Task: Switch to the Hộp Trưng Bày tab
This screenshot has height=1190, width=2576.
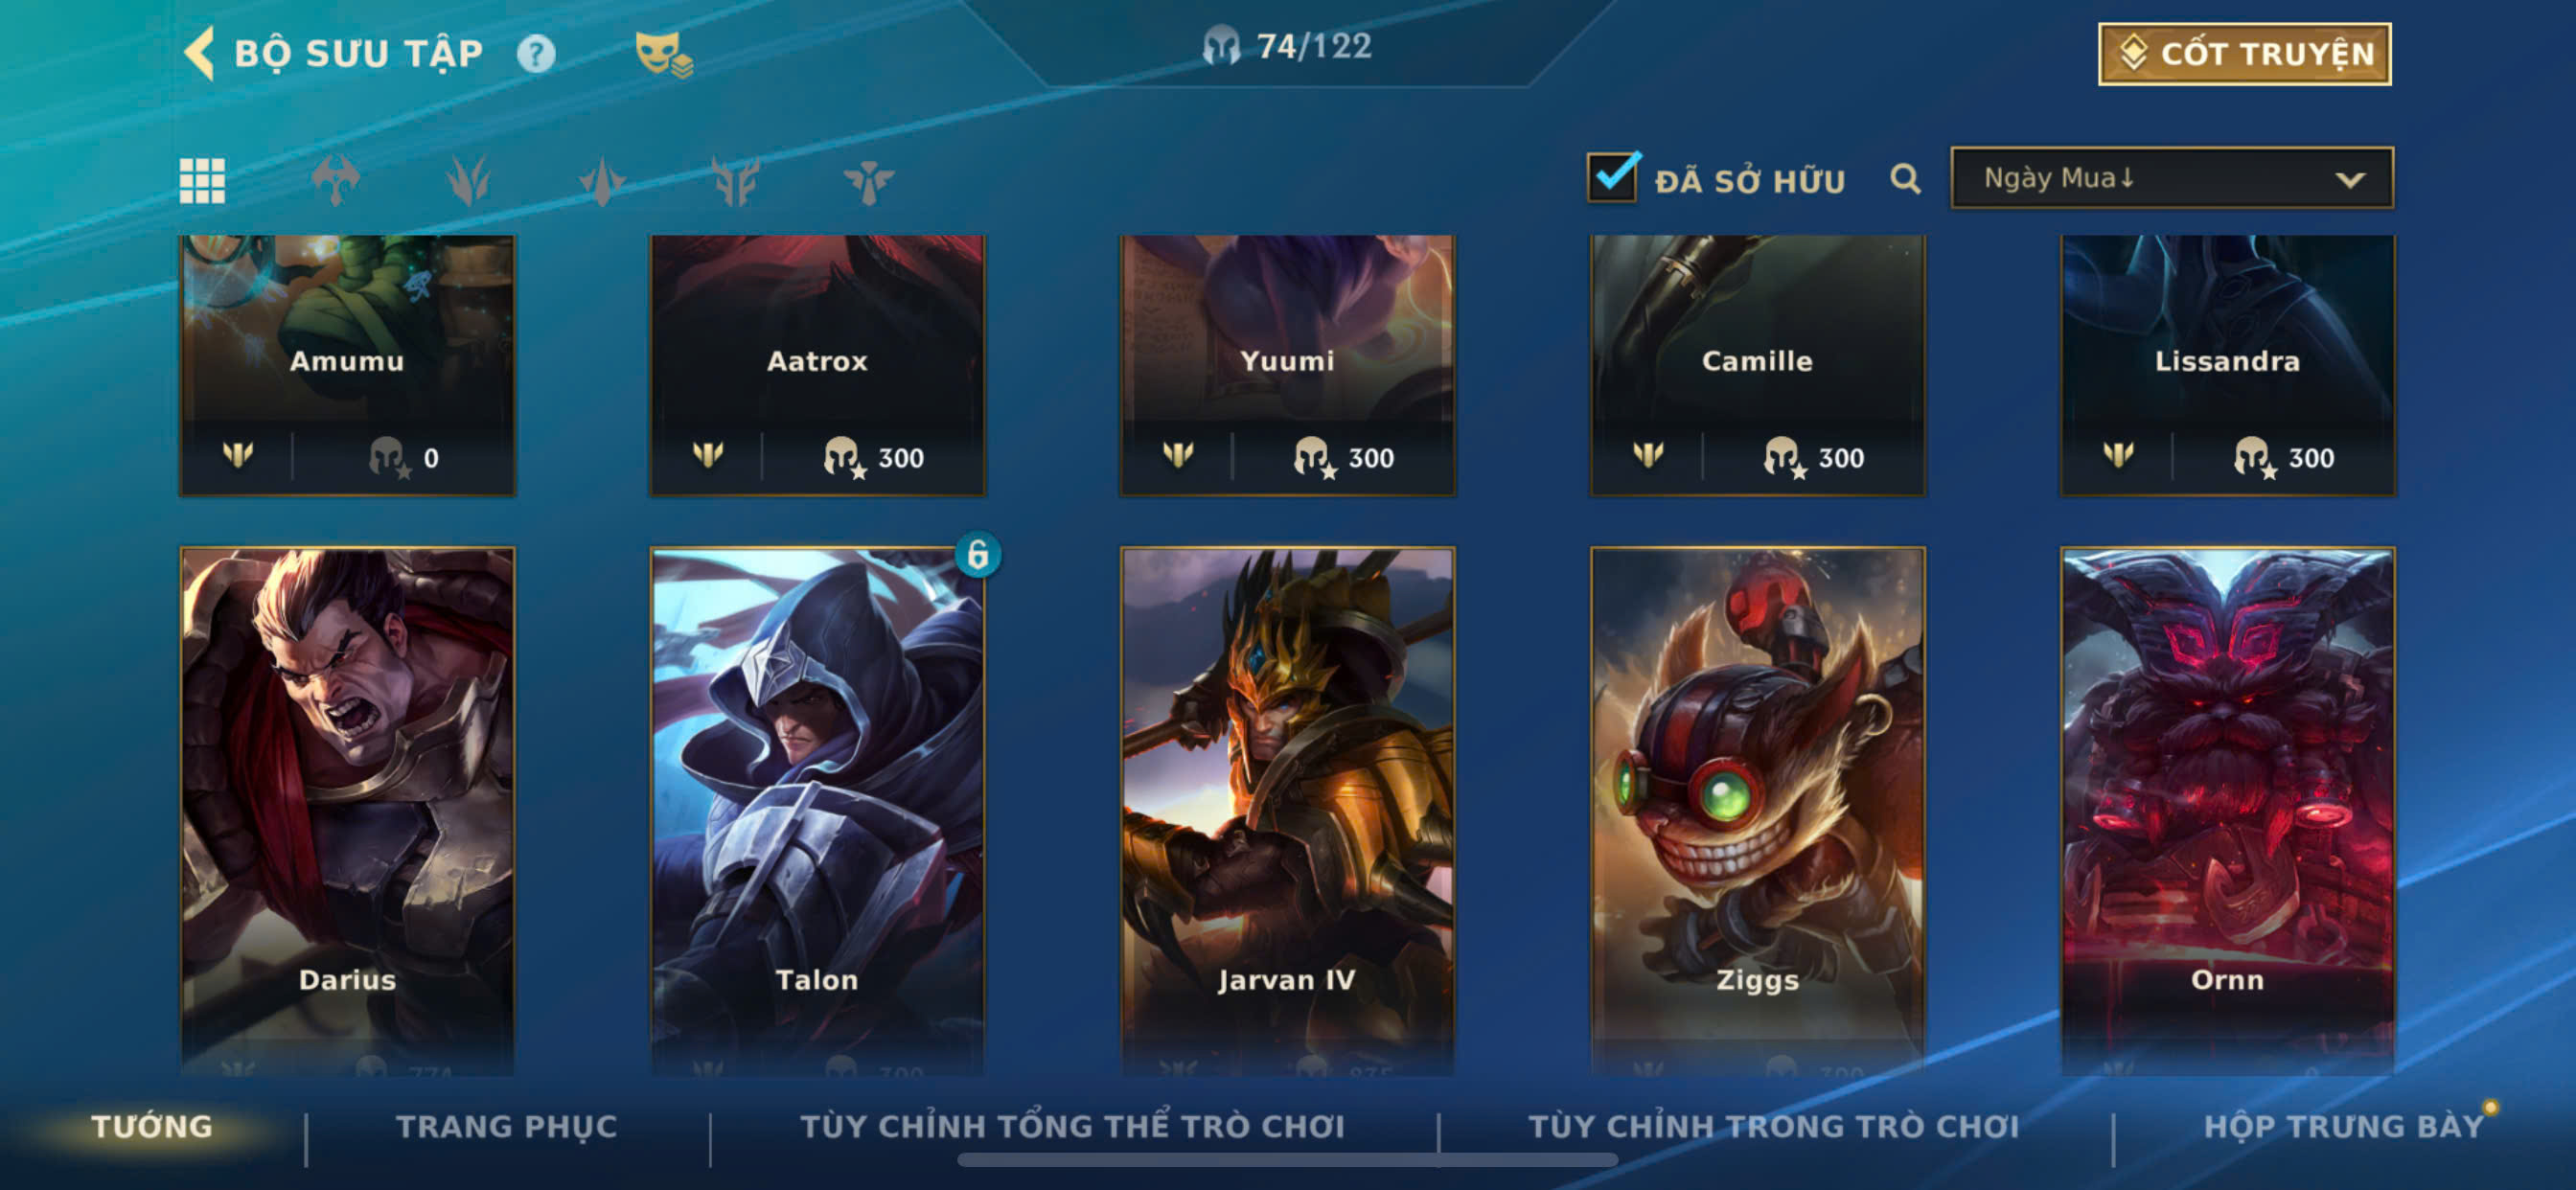Action: pyautogui.click(x=2343, y=1126)
